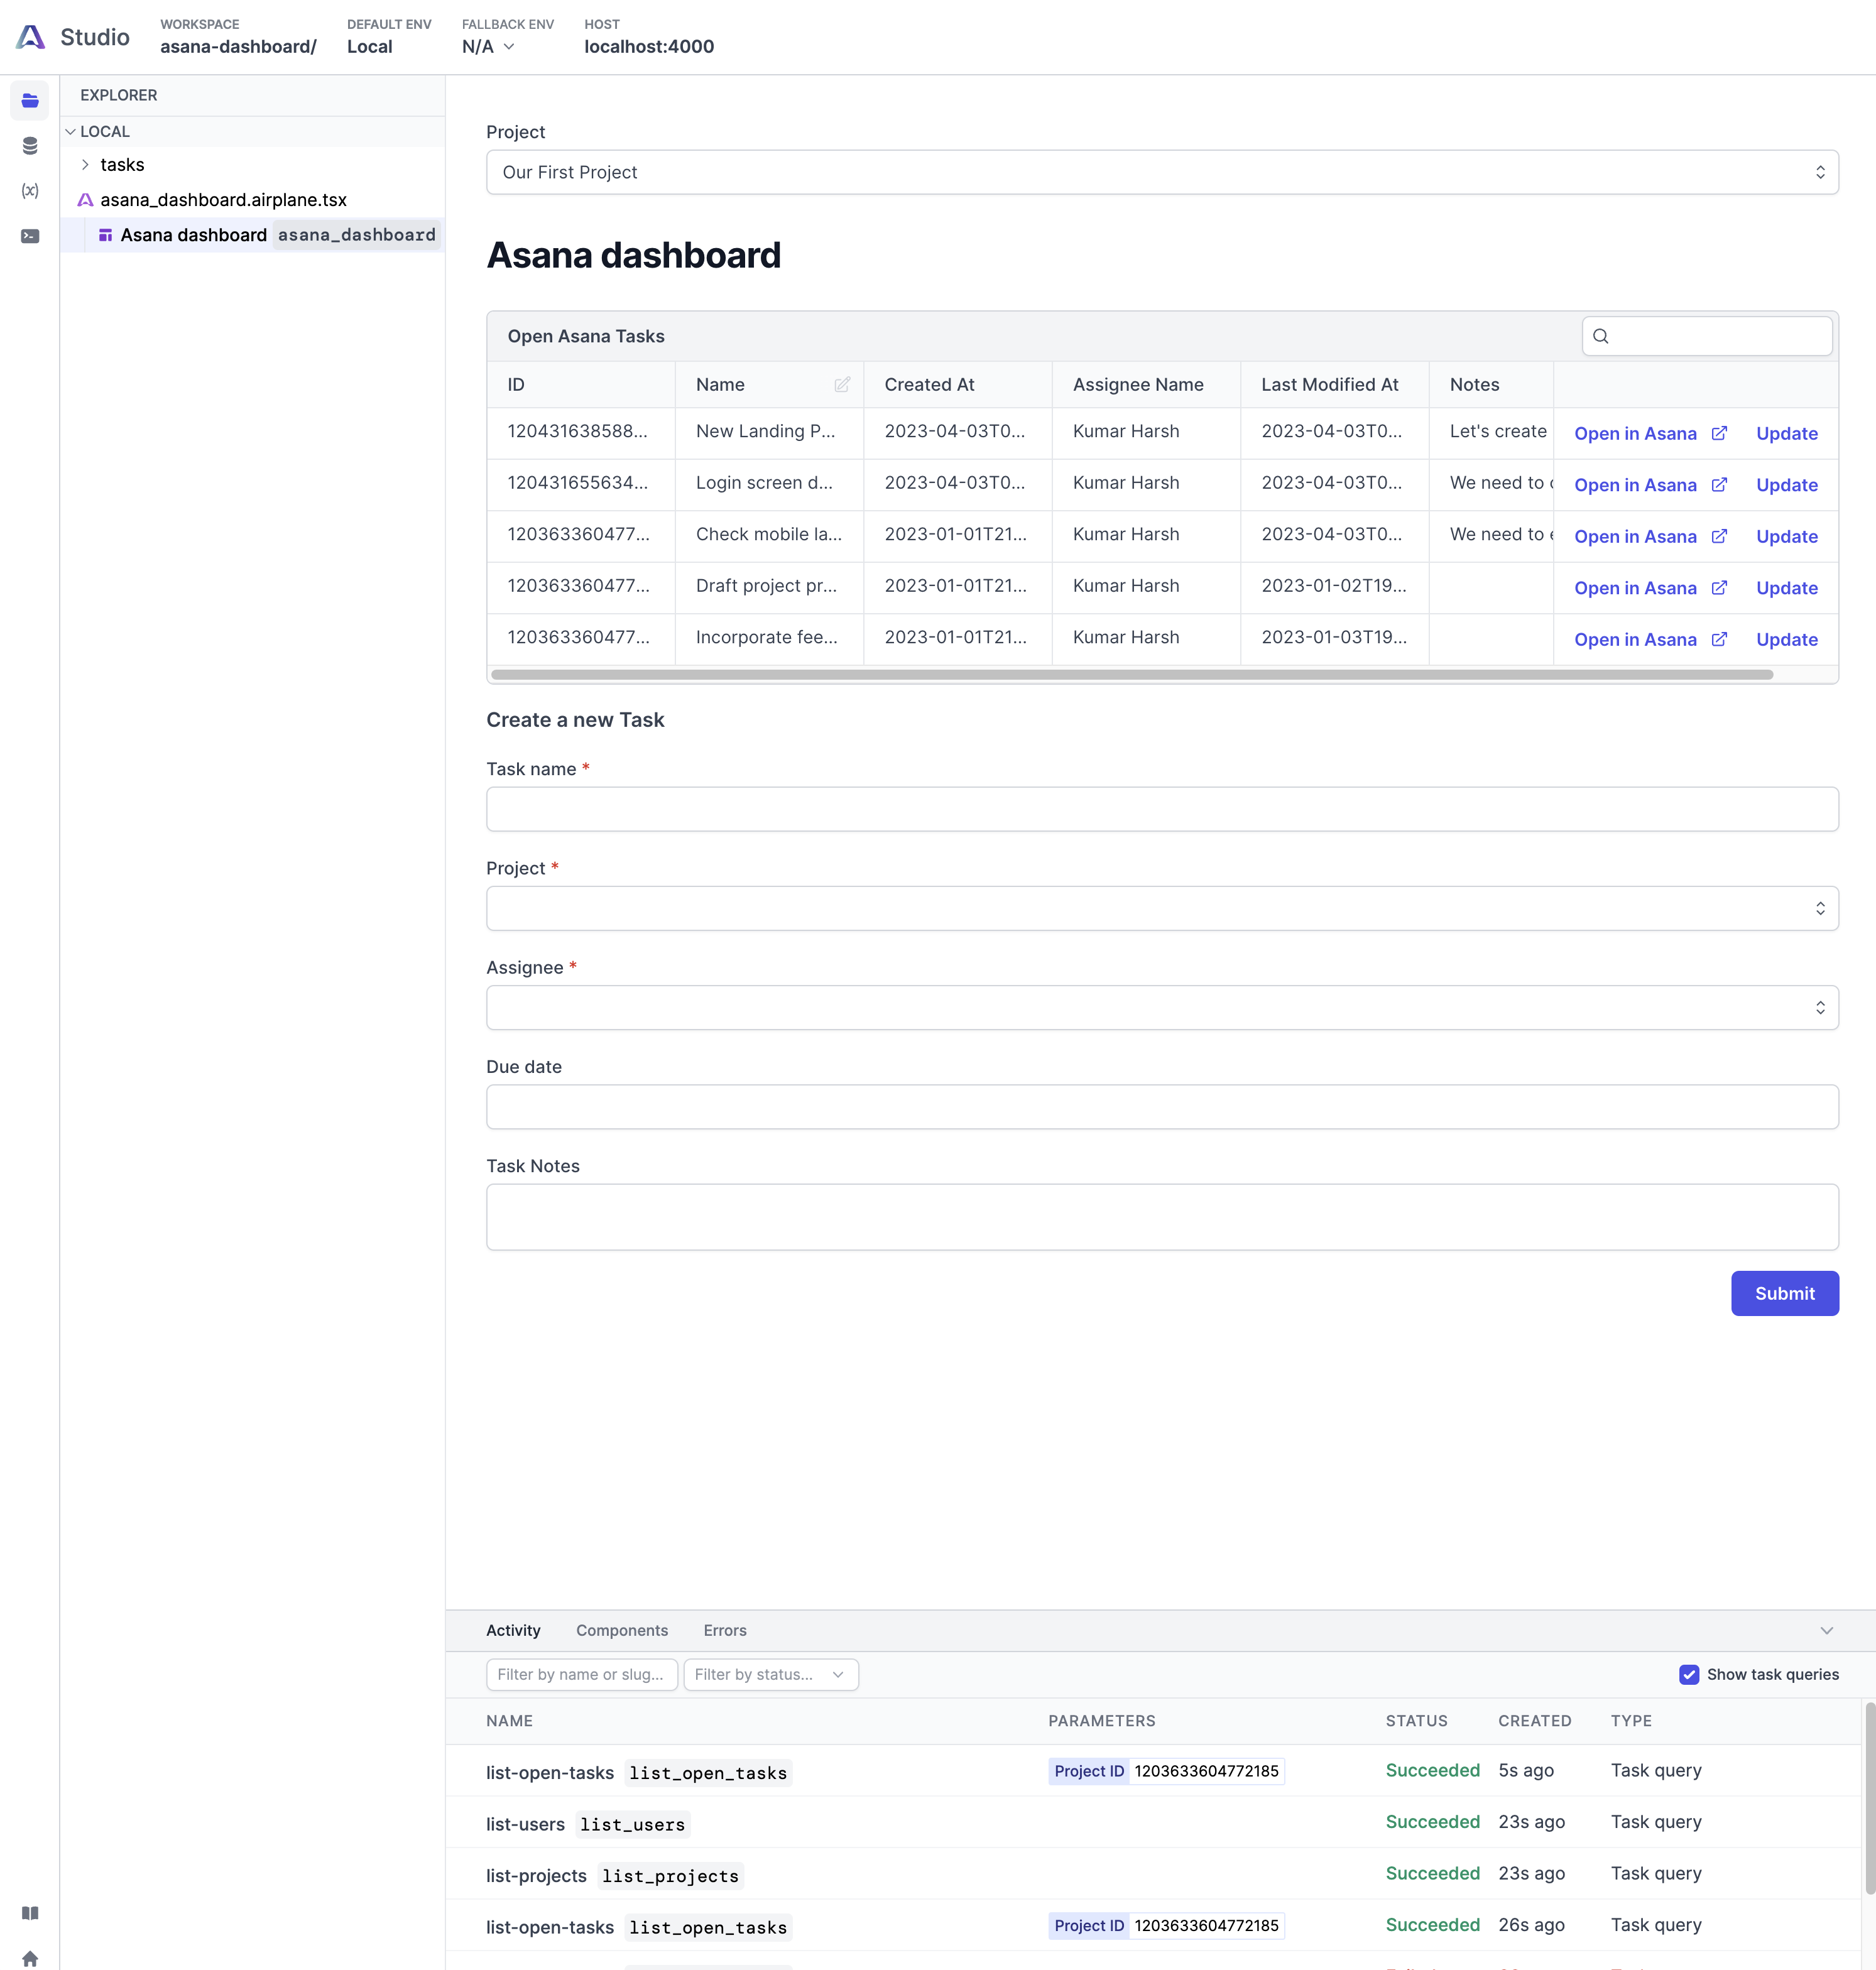The width and height of the screenshot is (1876, 1970).
Task: Open the docs book icon
Action: pyautogui.click(x=30, y=1913)
